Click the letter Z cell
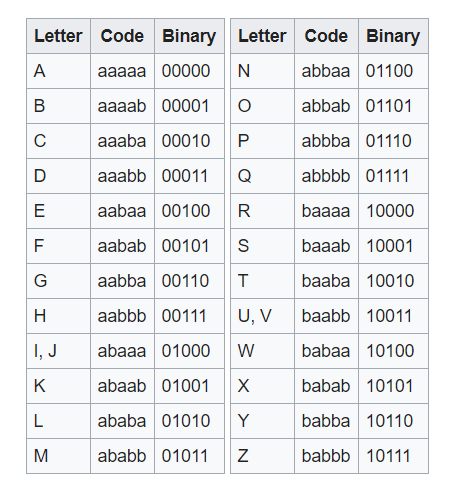Image resolution: width=462 pixels, height=497 pixels. [x=262, y=456]
